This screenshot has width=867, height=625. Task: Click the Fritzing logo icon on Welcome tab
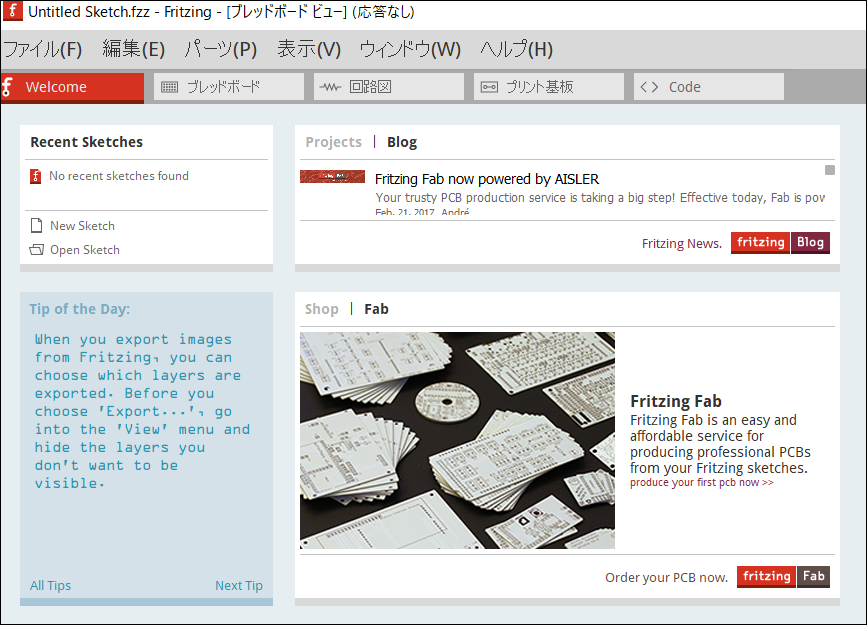[x=7, y=87]
